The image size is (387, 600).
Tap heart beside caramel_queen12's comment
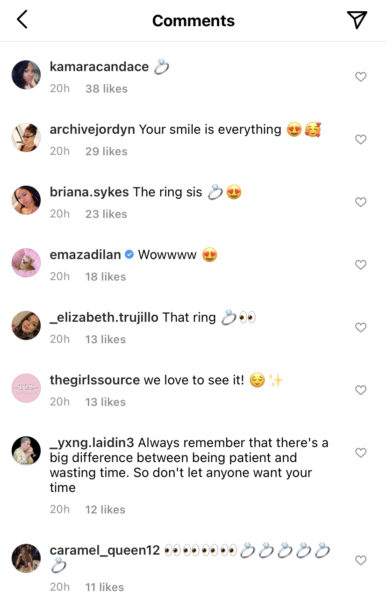tap(361, 560)
